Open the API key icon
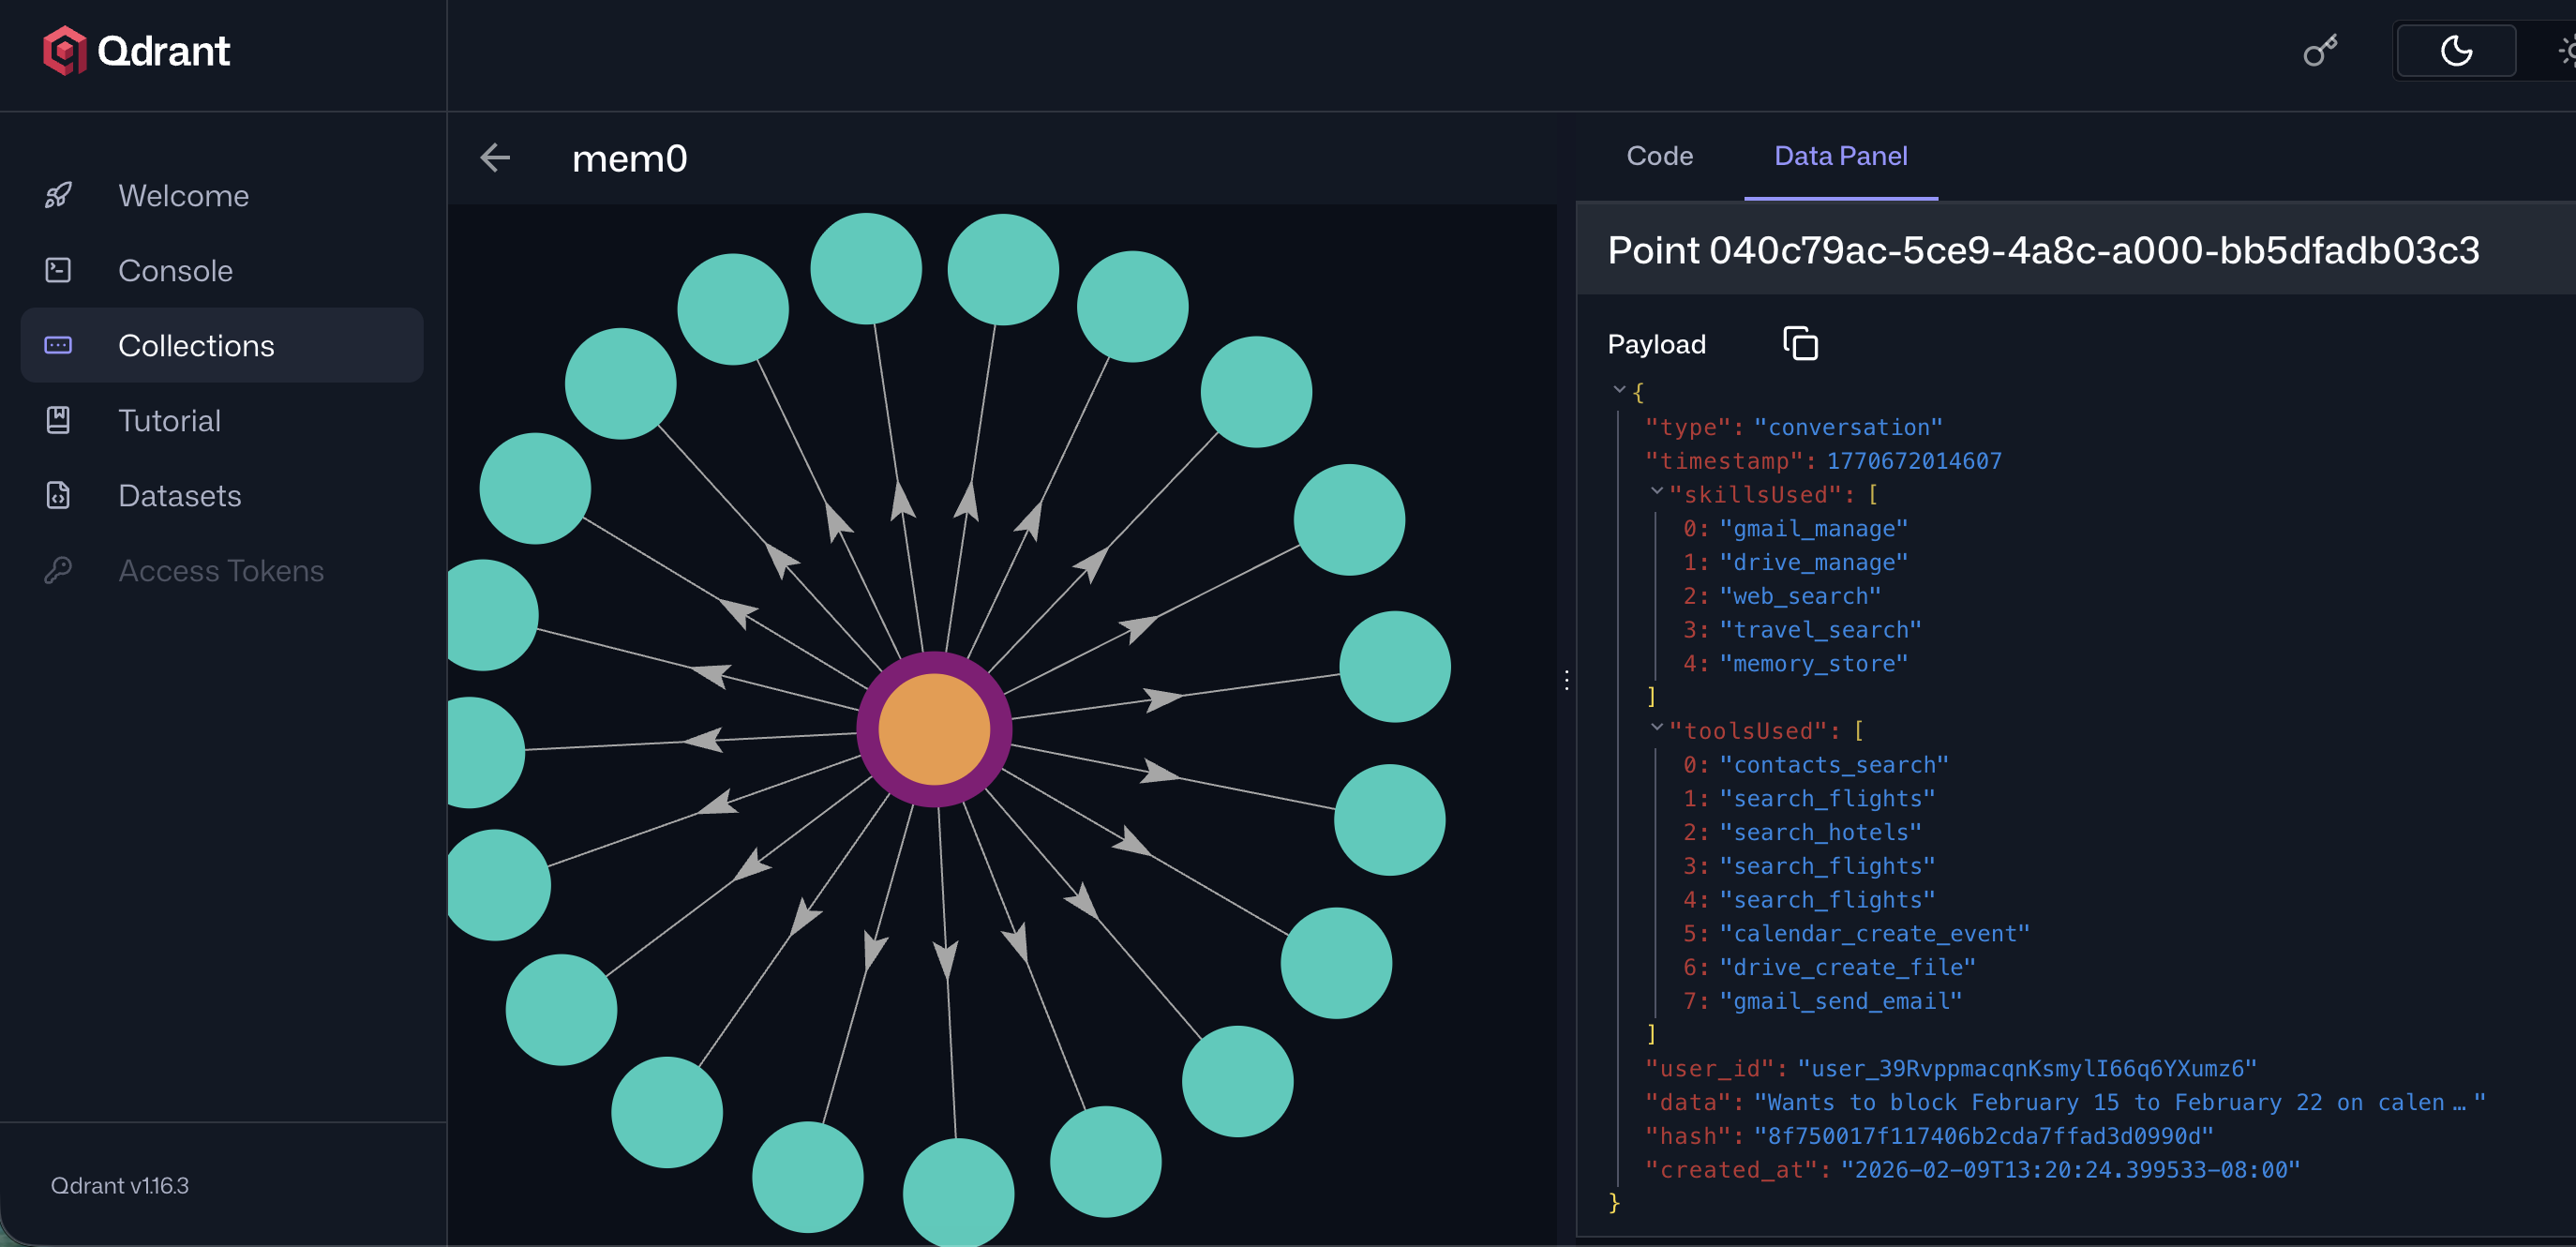Viewport: 2576px width, 1247px height. [x=2319, y=50]
